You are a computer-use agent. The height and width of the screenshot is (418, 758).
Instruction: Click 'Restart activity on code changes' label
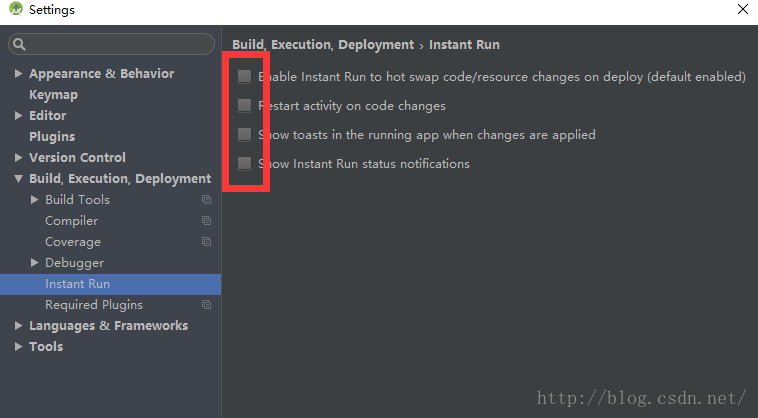352,106
